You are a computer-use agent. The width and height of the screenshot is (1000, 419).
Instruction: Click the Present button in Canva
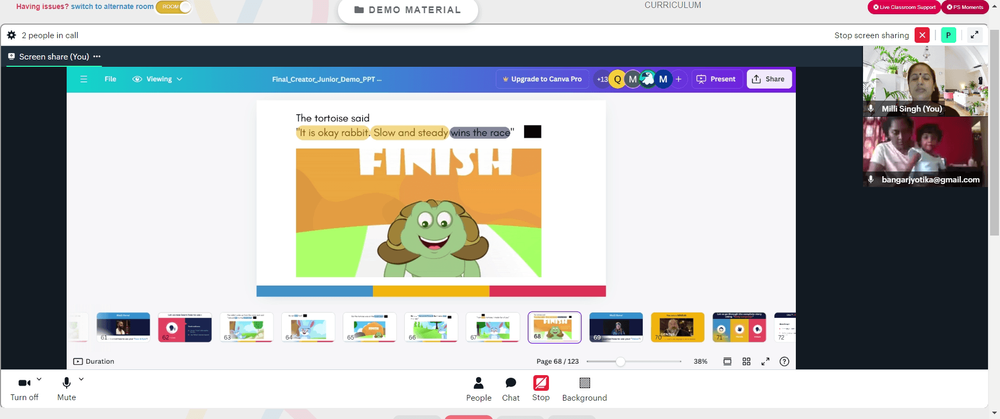click(x=716, y=79)
